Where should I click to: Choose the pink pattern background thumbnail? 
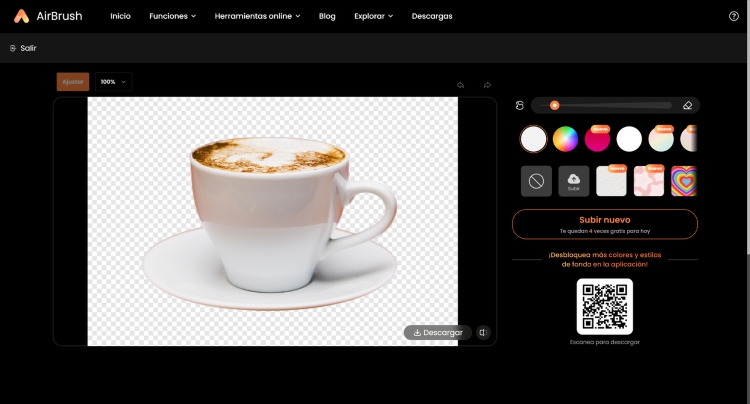coord(649,181)
